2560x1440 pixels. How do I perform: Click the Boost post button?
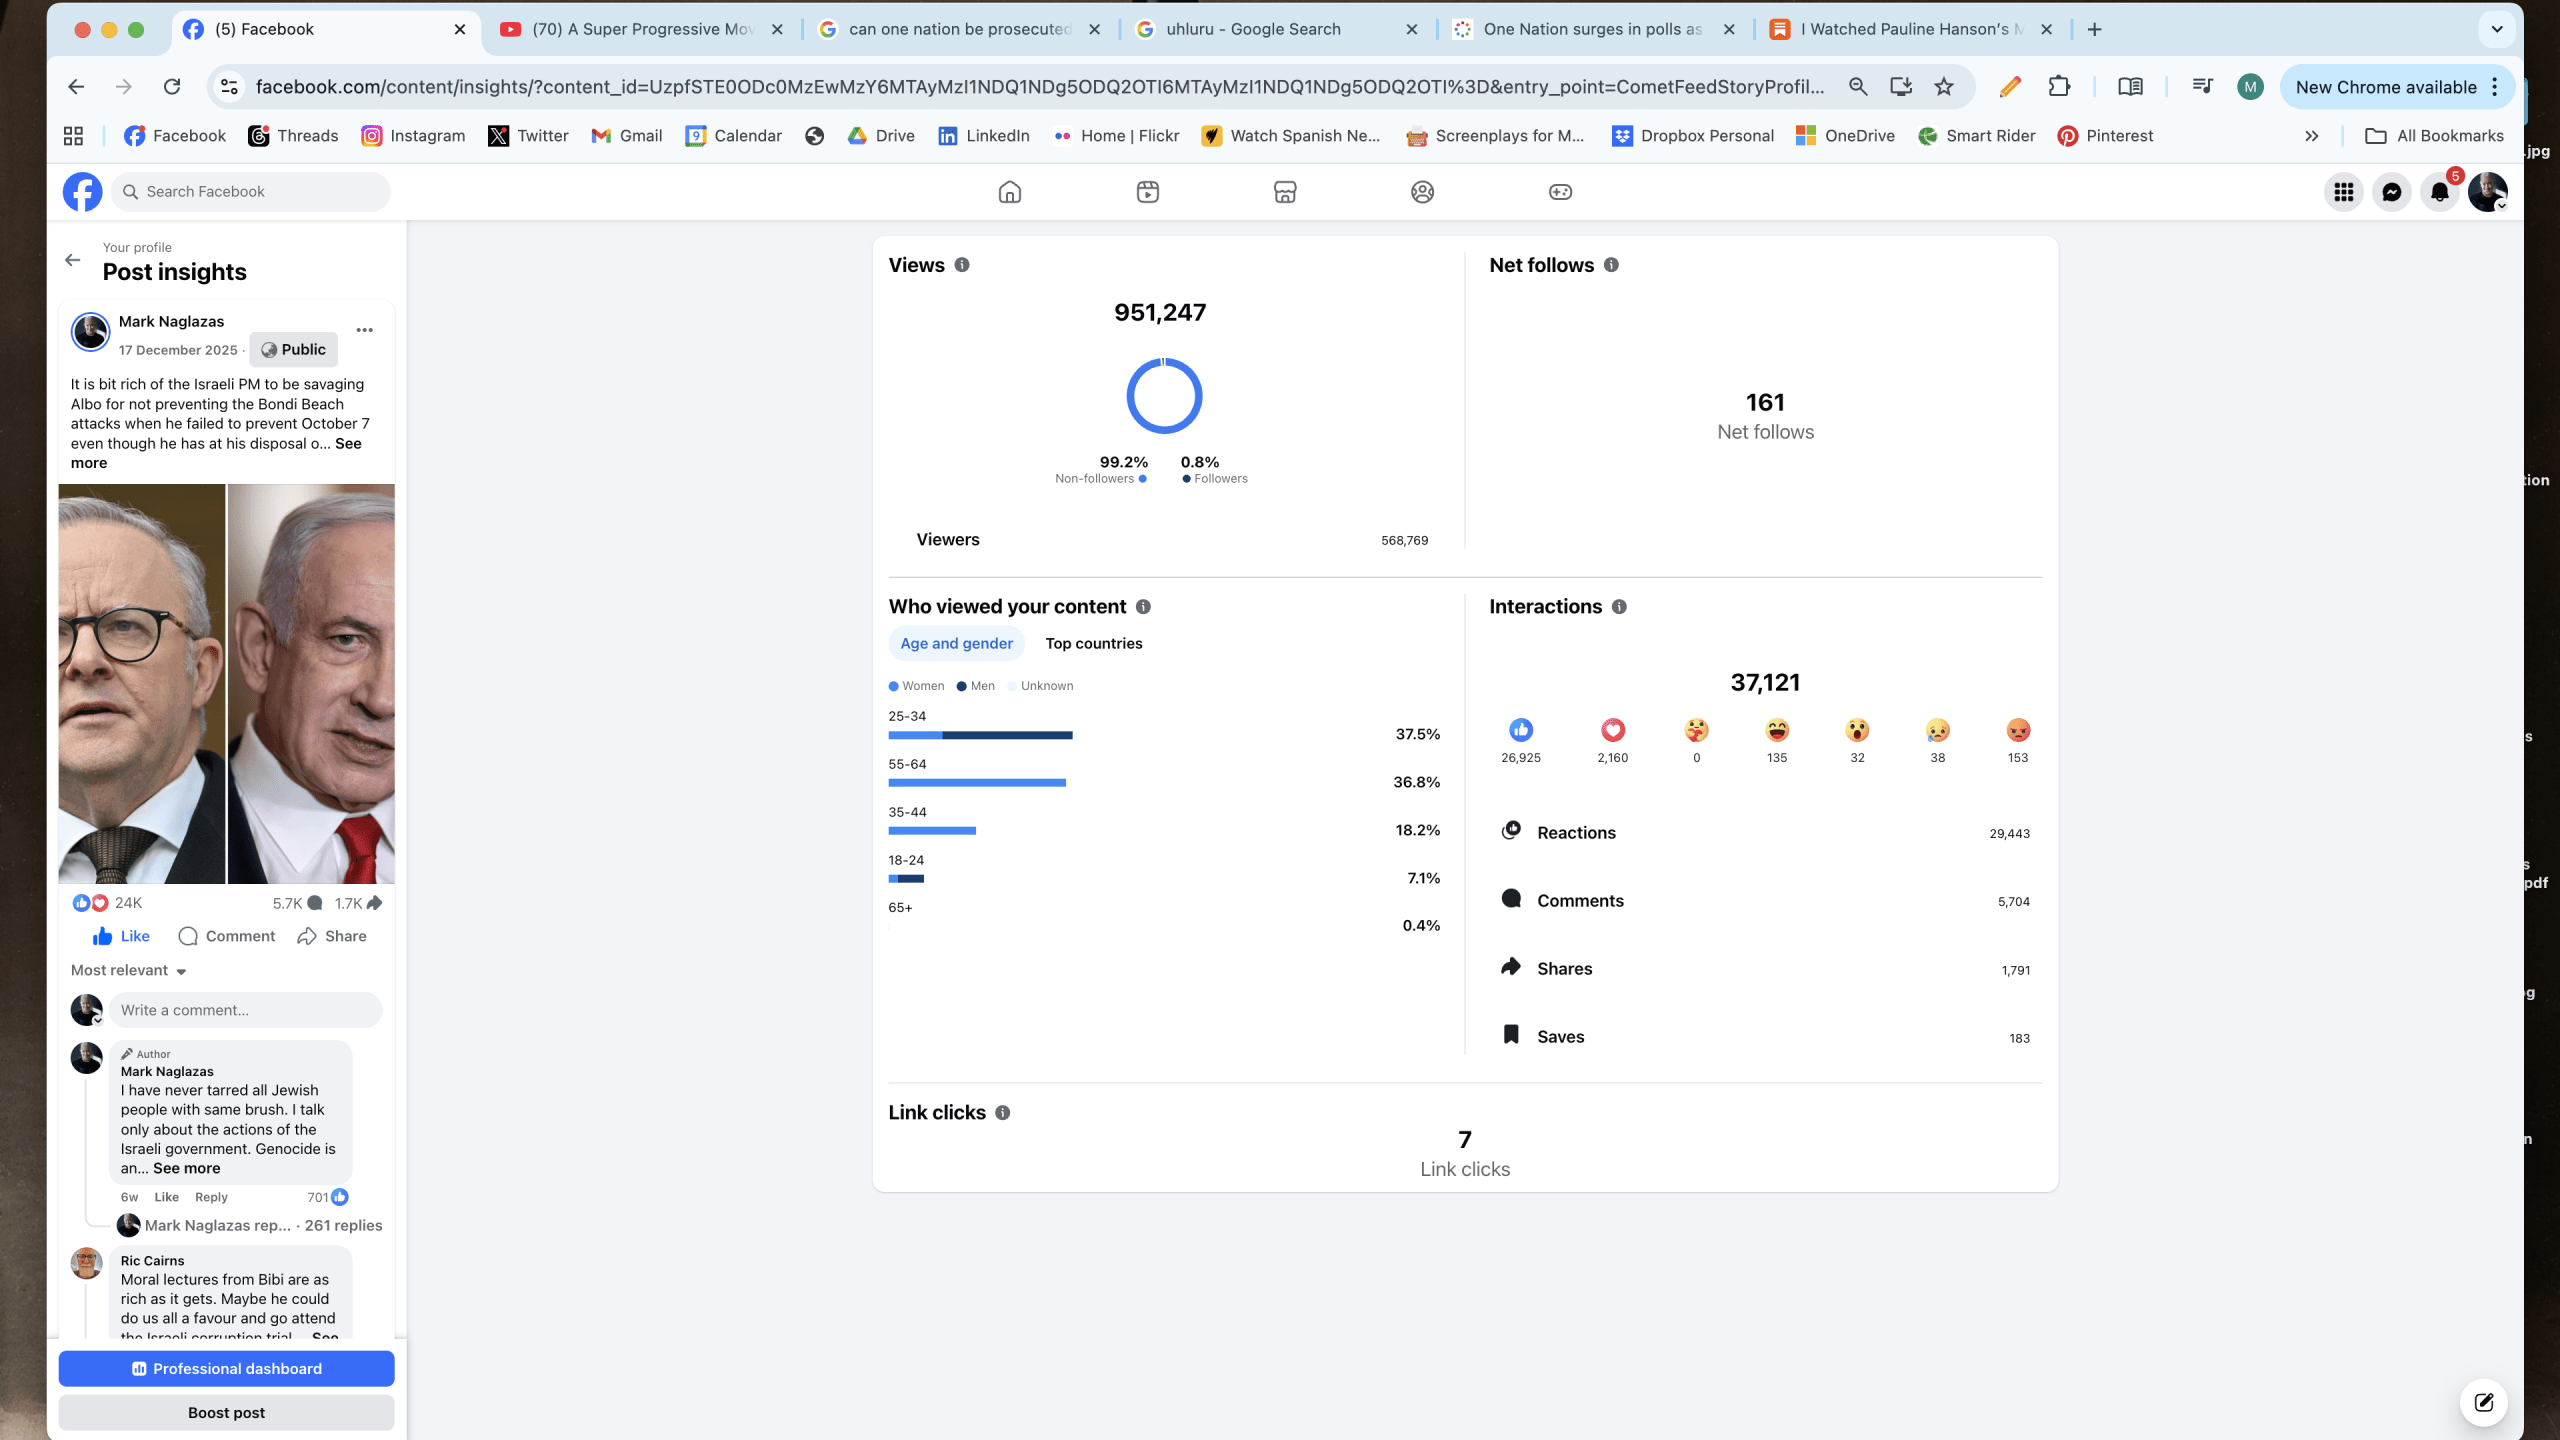[226, 1412]
